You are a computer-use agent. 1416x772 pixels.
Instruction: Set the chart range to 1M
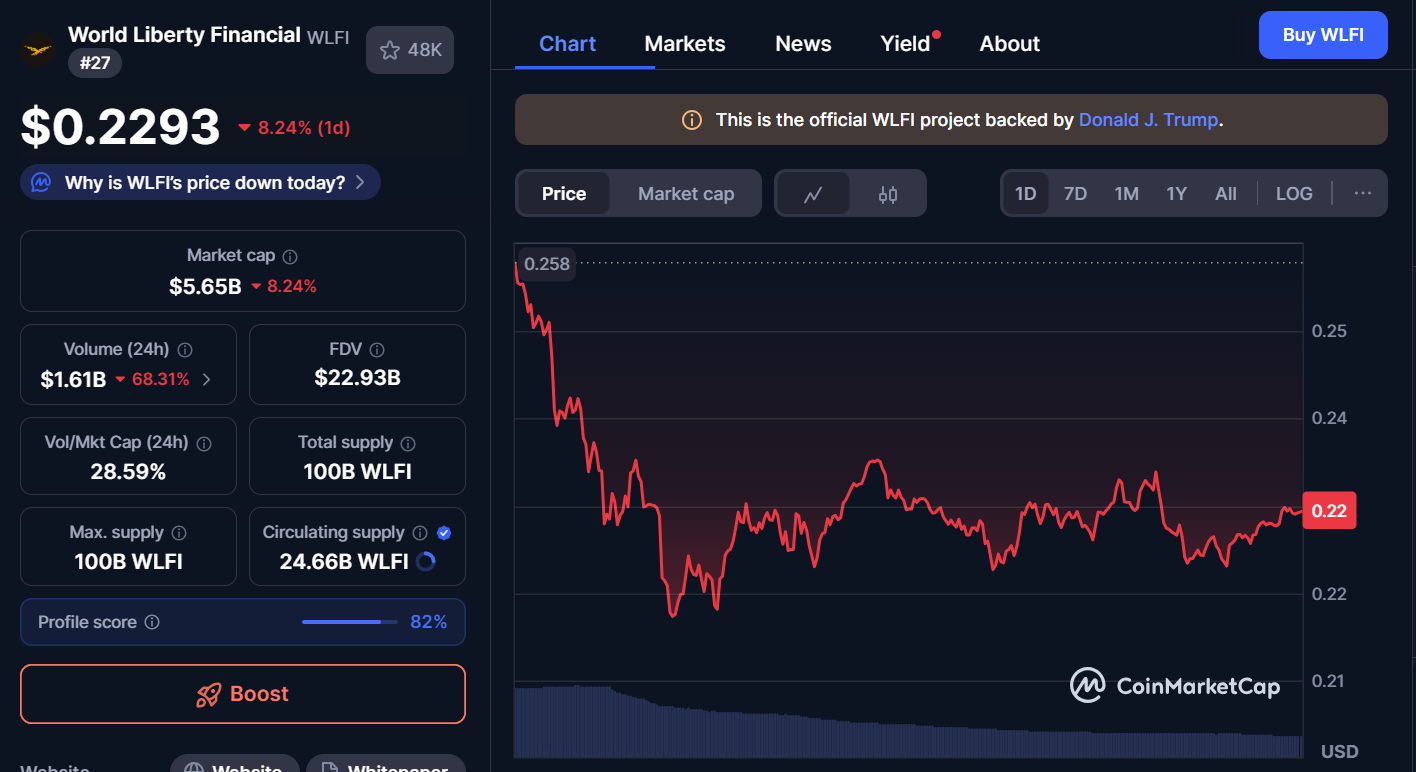click(1127, 194)
